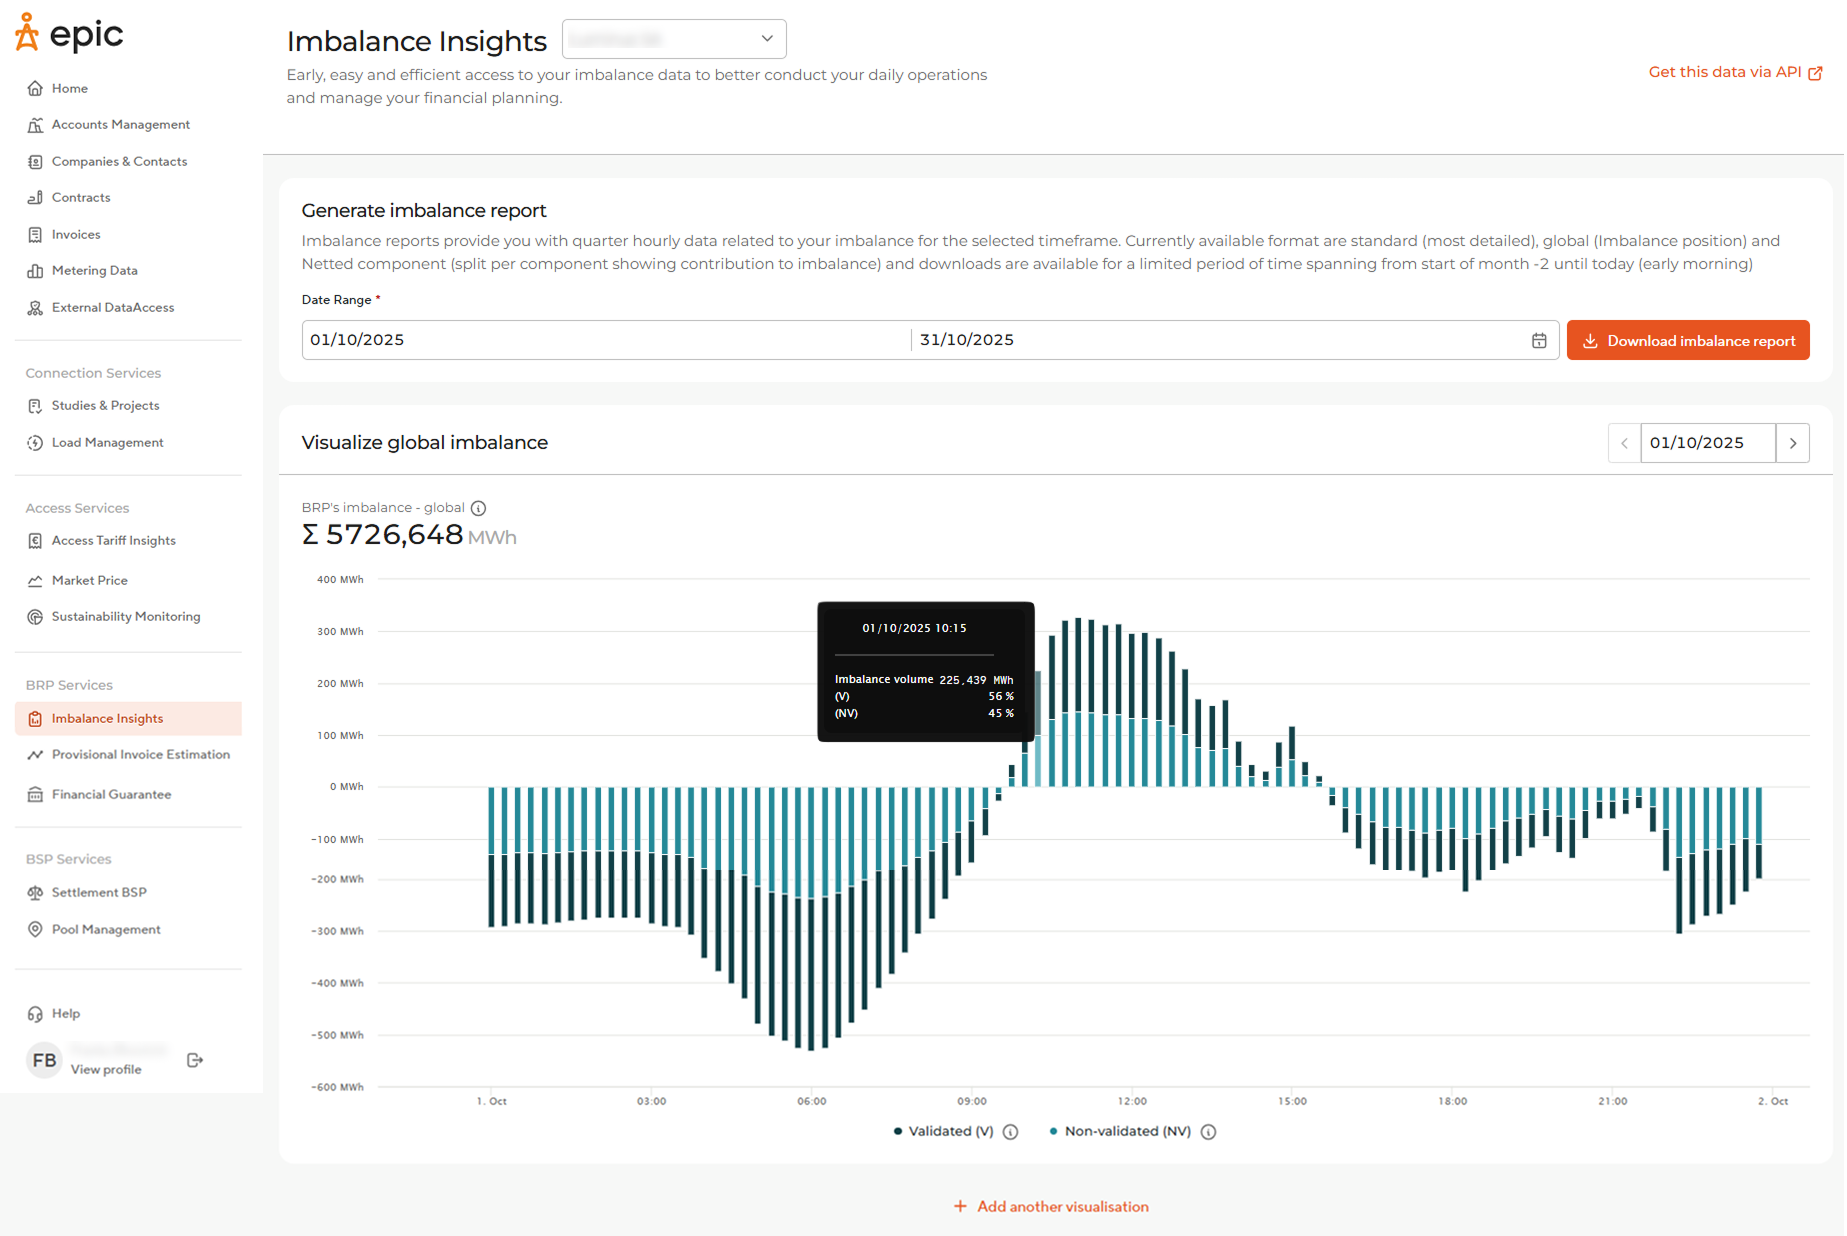Image resolution: width=1847 pixels, height=1236 pixels.
Task: Click the Date Range label
Action: tap(337, 300)
